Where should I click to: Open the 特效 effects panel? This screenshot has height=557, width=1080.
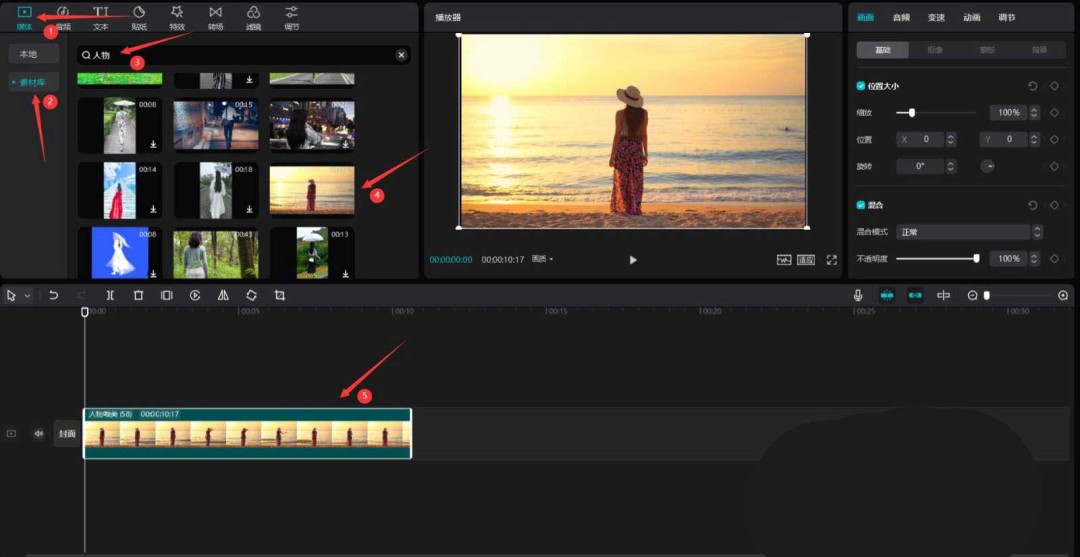click(177, 17)
